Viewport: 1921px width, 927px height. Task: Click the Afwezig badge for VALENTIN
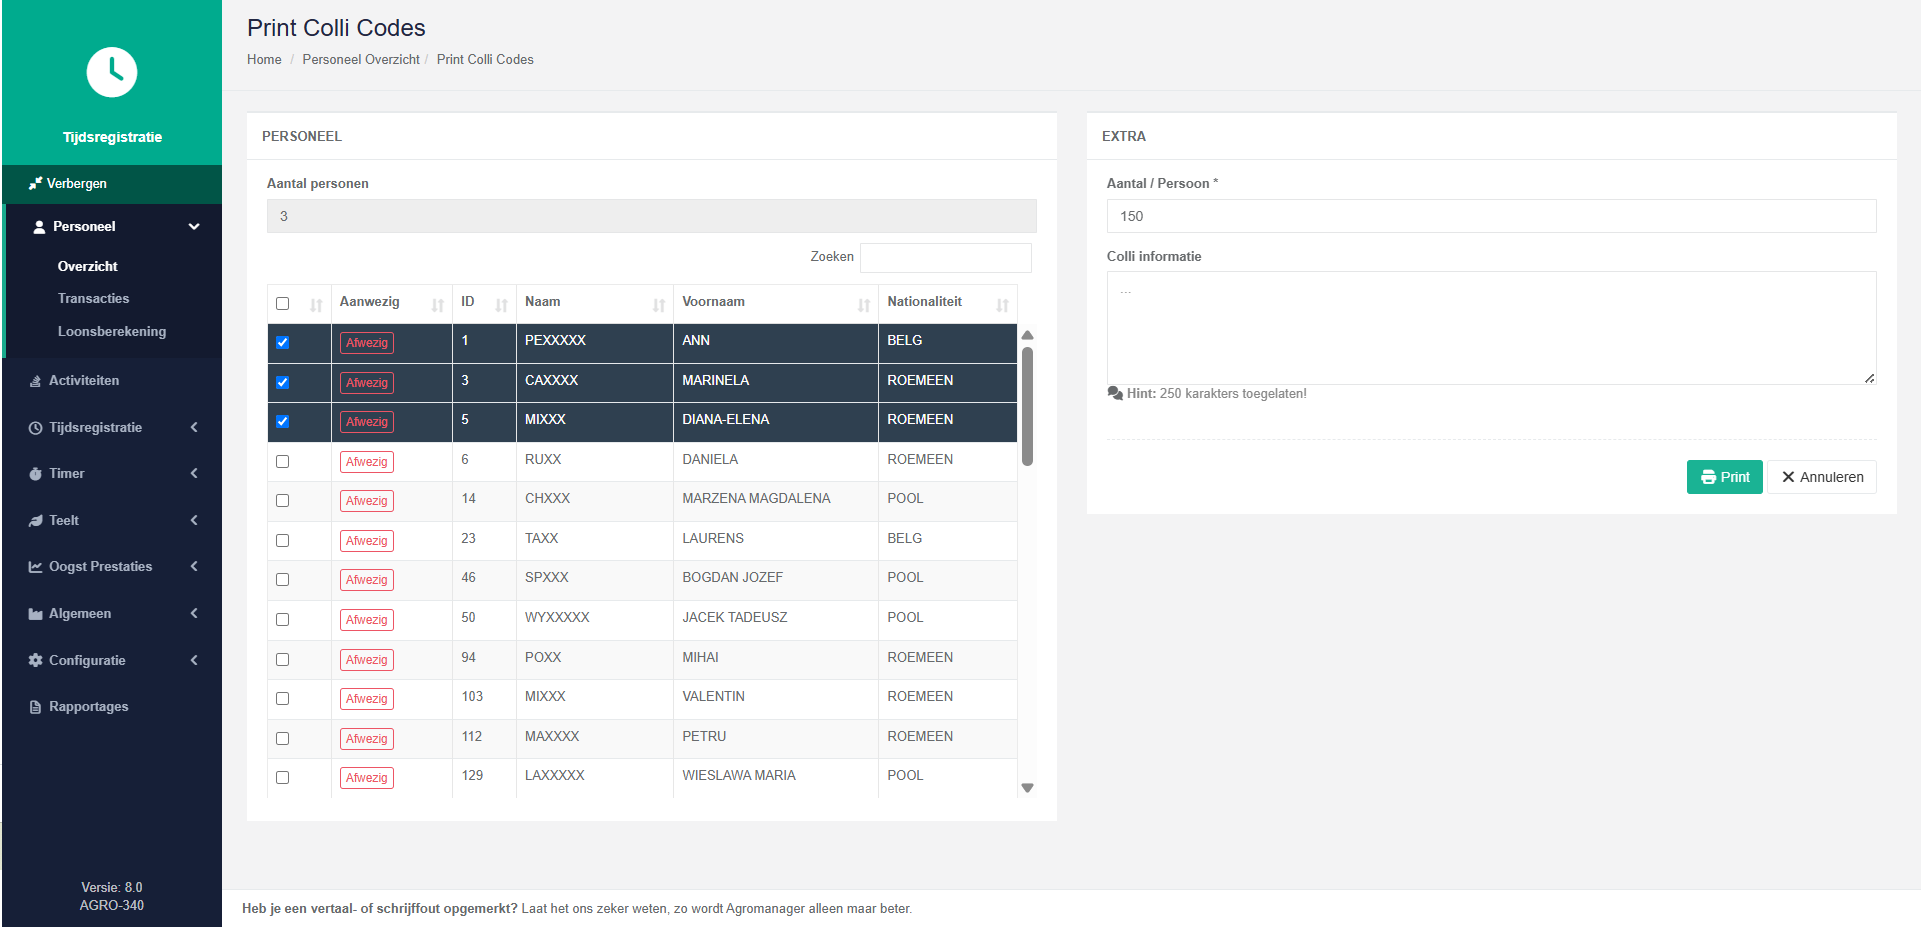[x=367, y=699]
